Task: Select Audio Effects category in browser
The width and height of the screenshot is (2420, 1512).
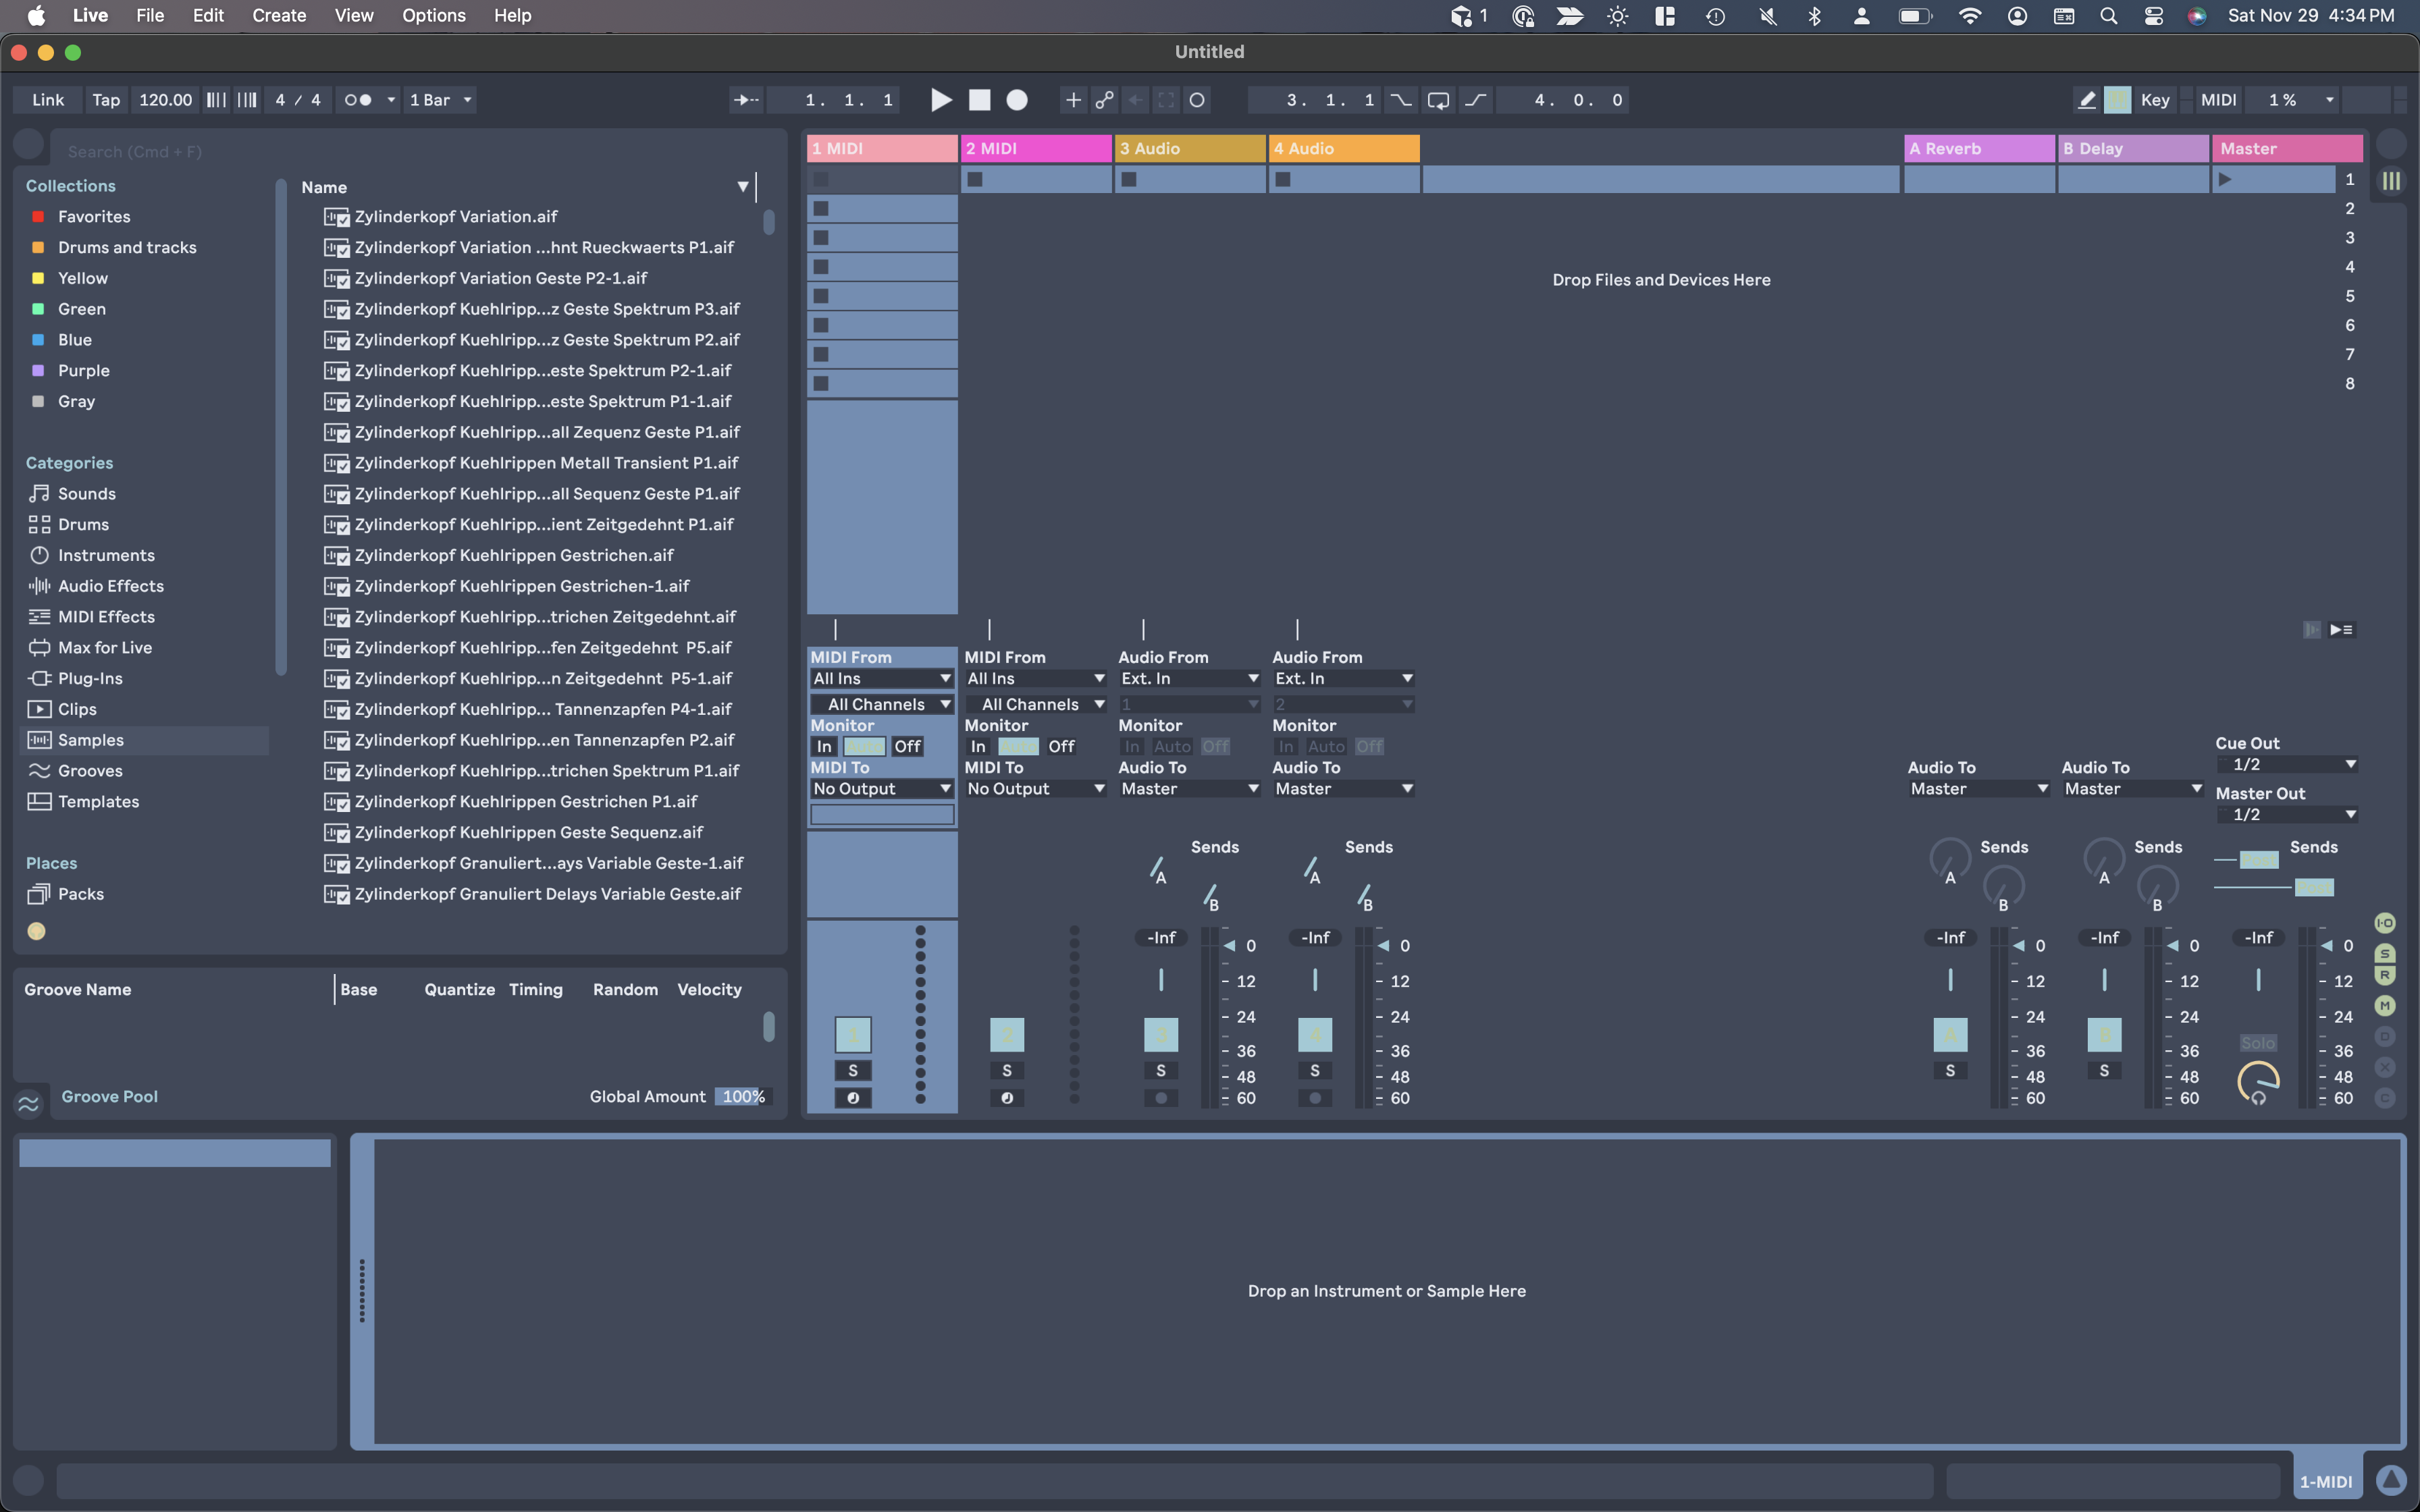Action: click(110, 586)
